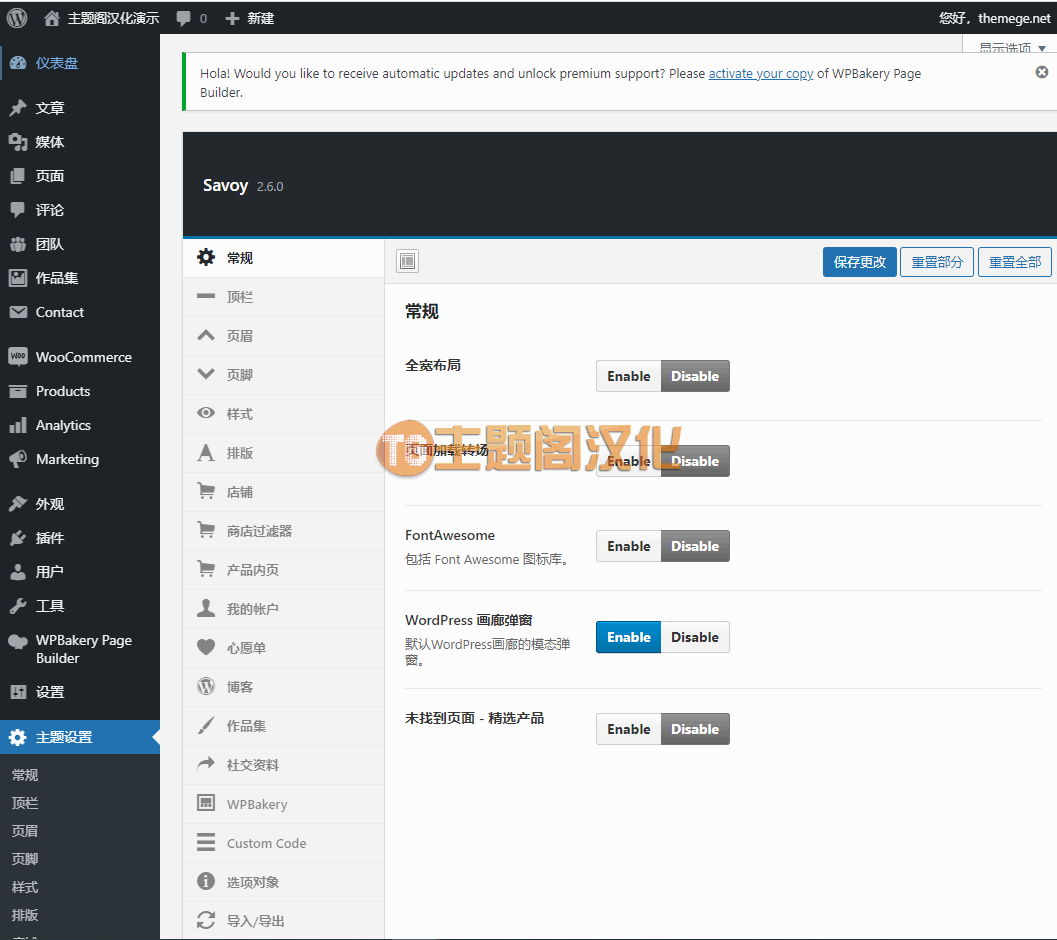
Task: Click the brush icon for 作品集 options
Action: tap(206, 726)
